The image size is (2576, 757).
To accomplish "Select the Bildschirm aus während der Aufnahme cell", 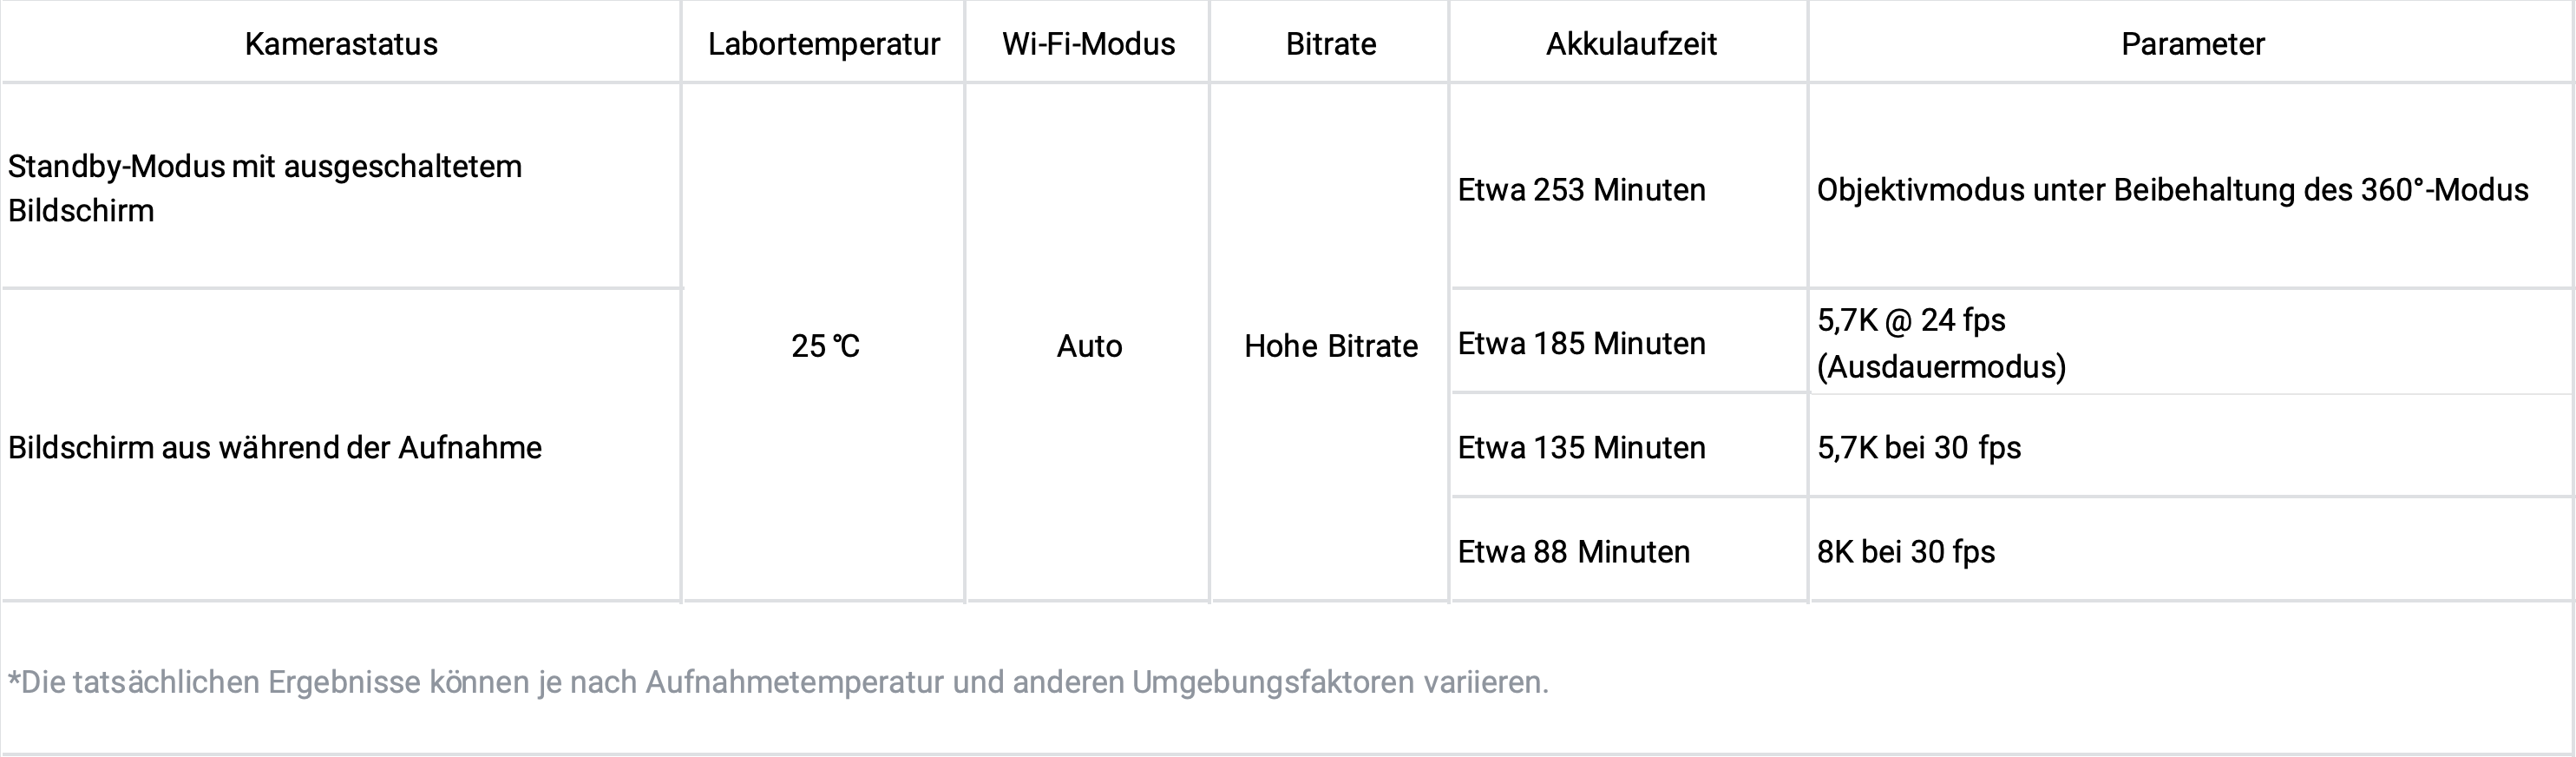I will [341, 447].
